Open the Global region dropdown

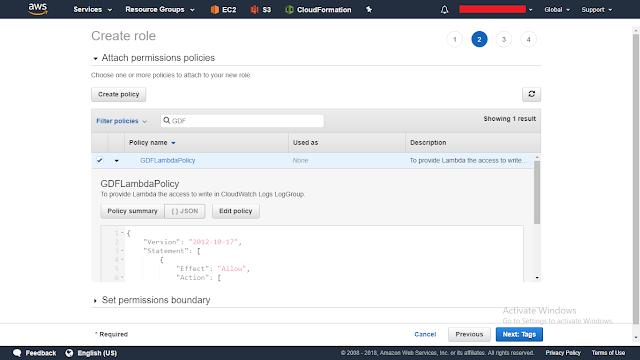pyautogui.click(x=557, y=9)
